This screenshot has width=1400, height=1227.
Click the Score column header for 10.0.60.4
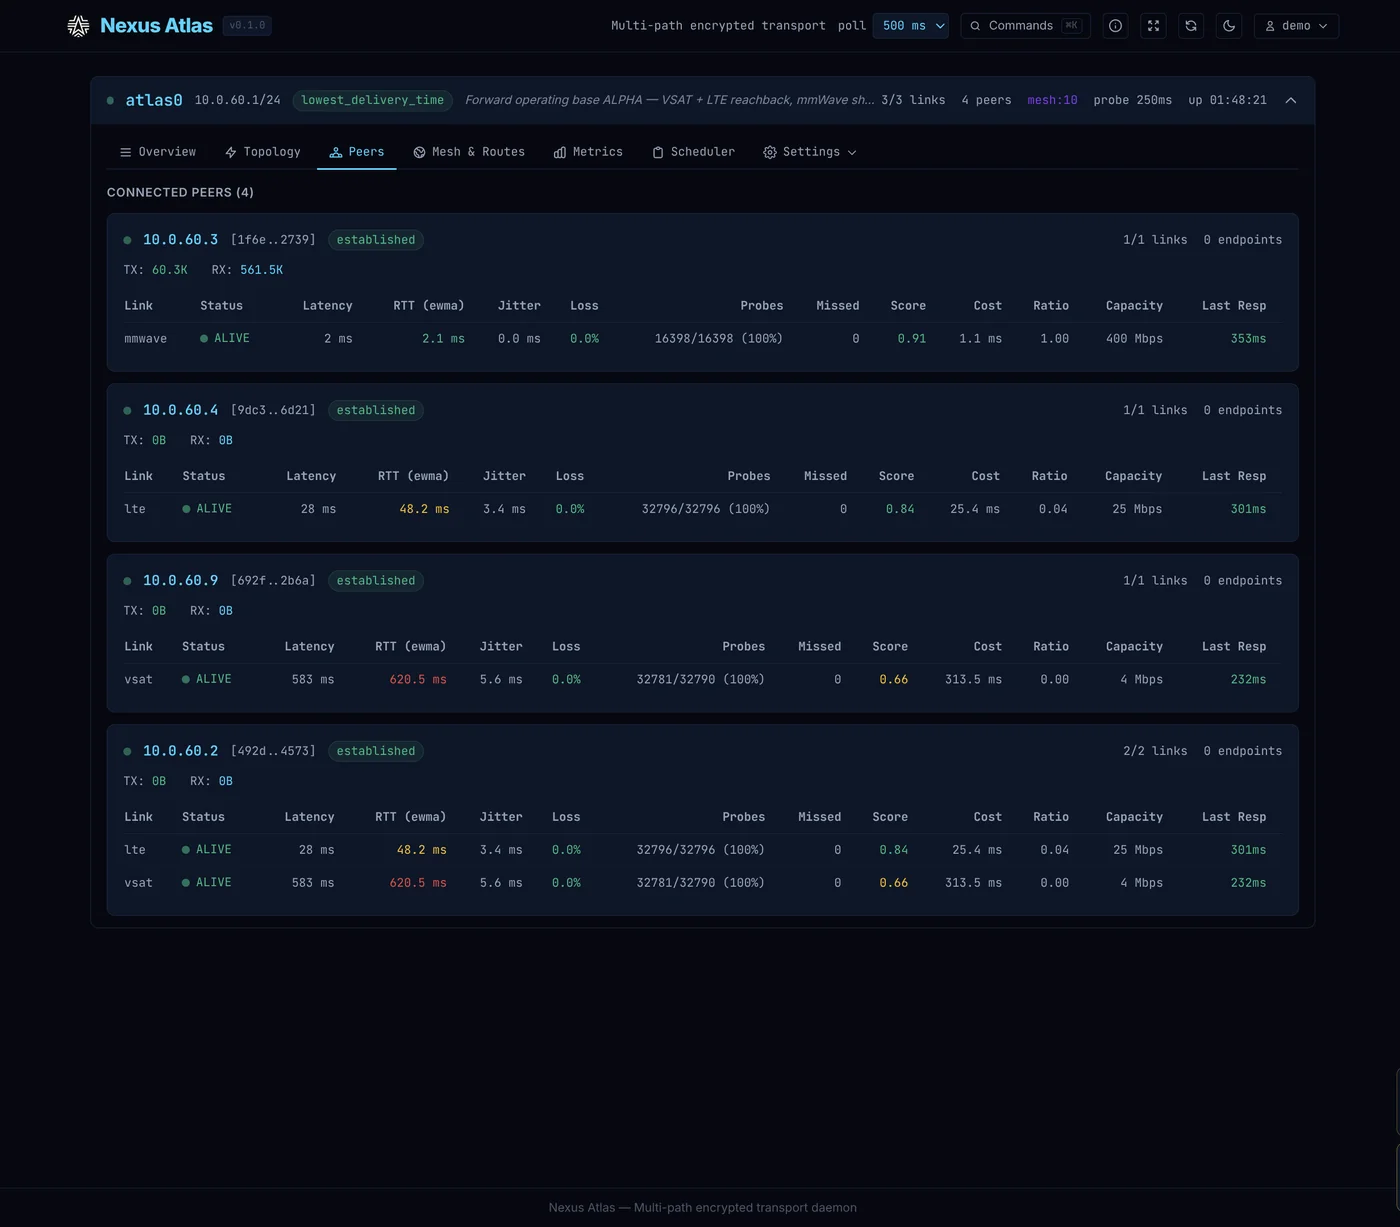coord(897,476)
